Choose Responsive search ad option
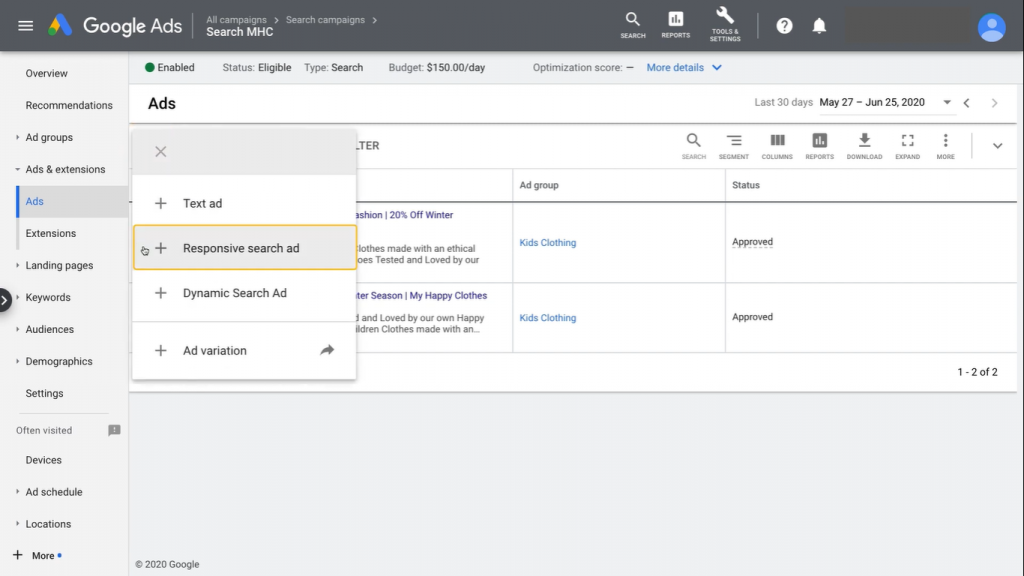Viewport: 1024px width, 576px height. click(x=244, y=248)
